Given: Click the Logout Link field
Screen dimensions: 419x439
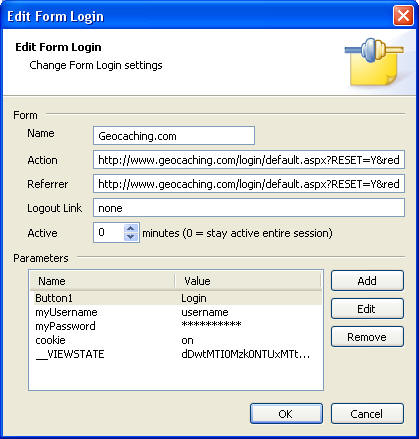Looking at the screenshot, I should click(249, 208).
